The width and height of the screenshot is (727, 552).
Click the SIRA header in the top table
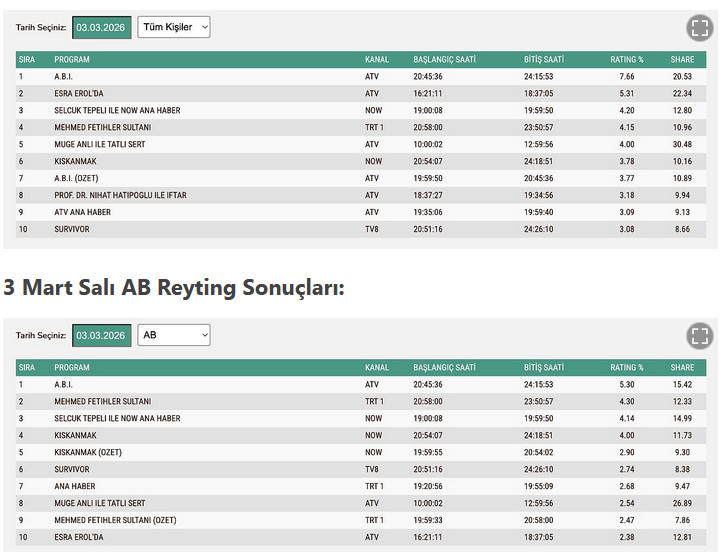(x=27, y=60)
